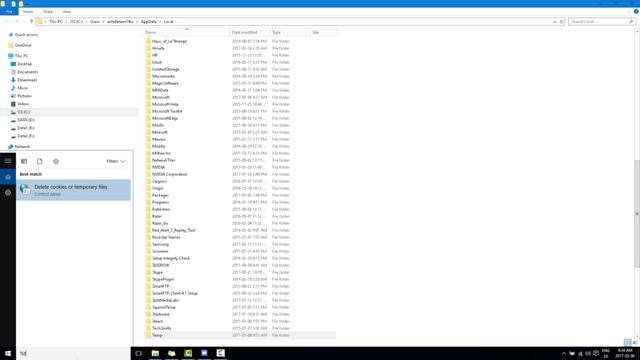640x360 pixels.
Task: Filter search results by Apps icon
Action: [x=24, y=161]
